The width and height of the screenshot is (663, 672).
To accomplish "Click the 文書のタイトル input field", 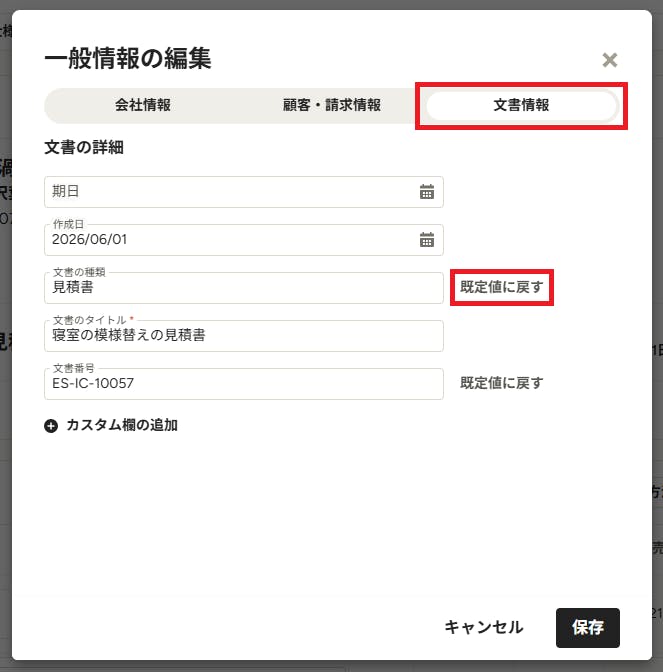I will point(243,336).
